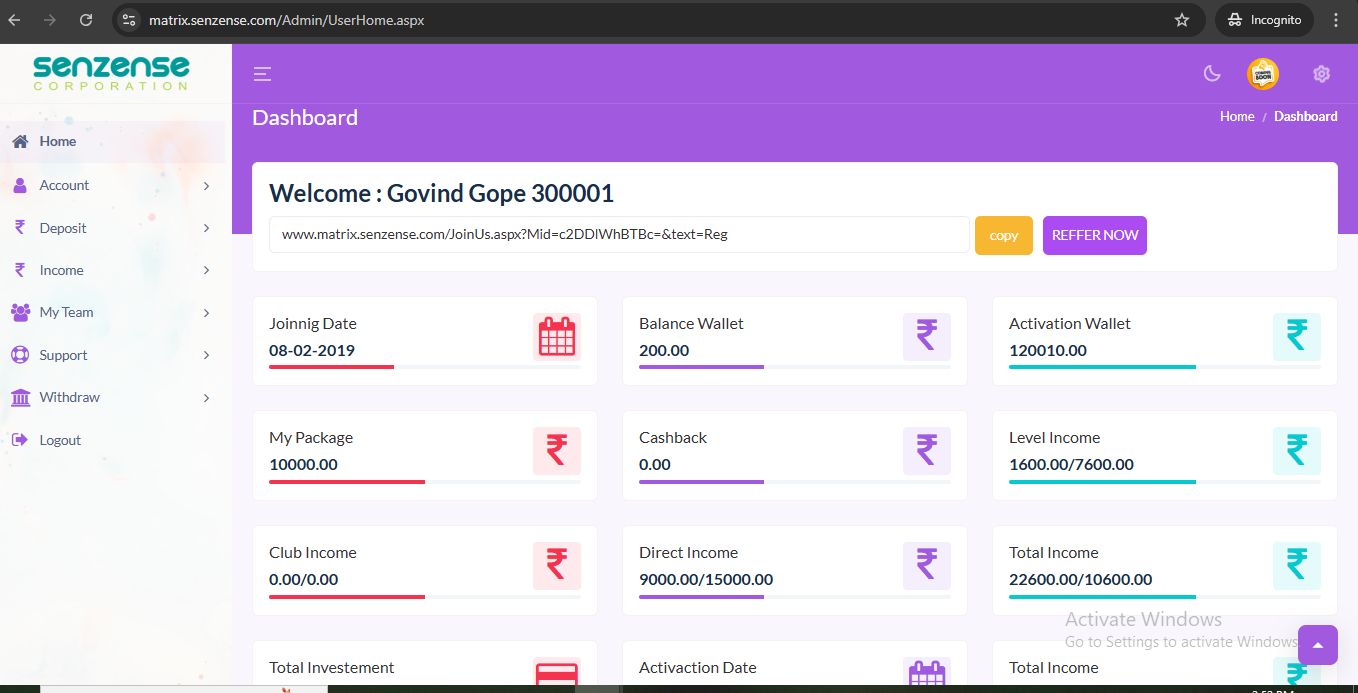
Task: Copy the referral link with copy button
Action: 1004,235
